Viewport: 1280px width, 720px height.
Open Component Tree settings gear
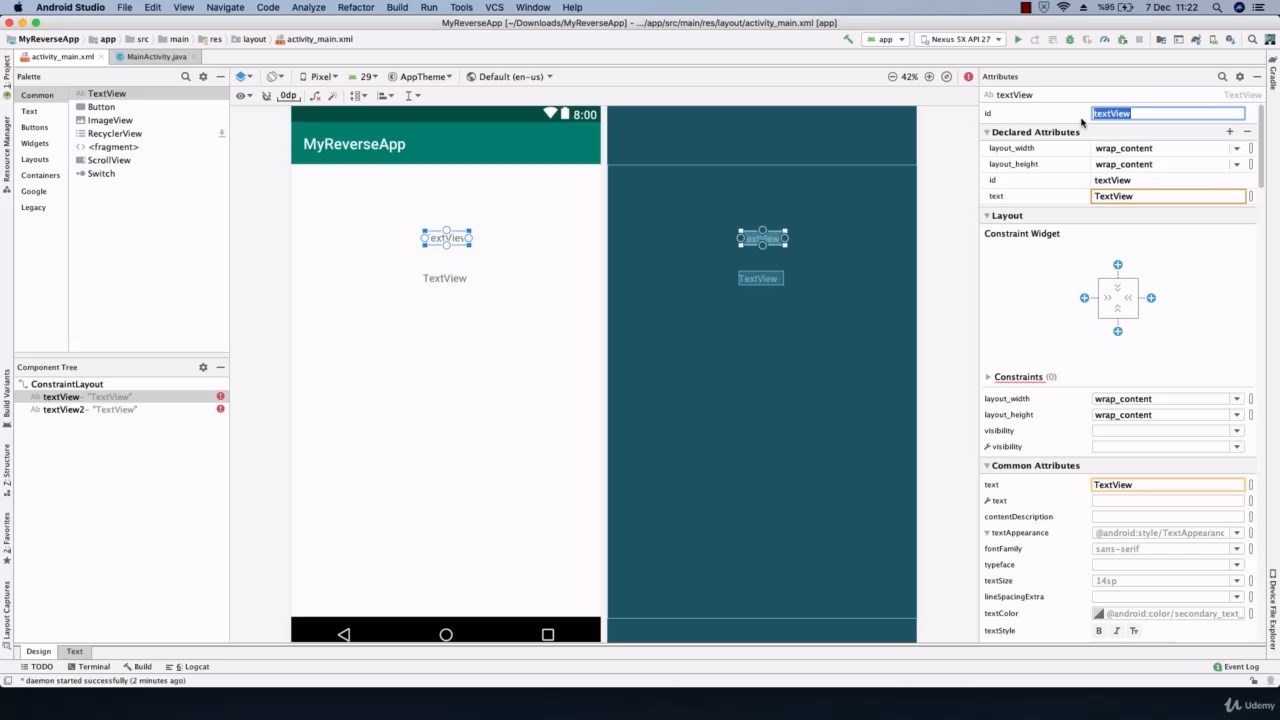(x=203, y=367)
